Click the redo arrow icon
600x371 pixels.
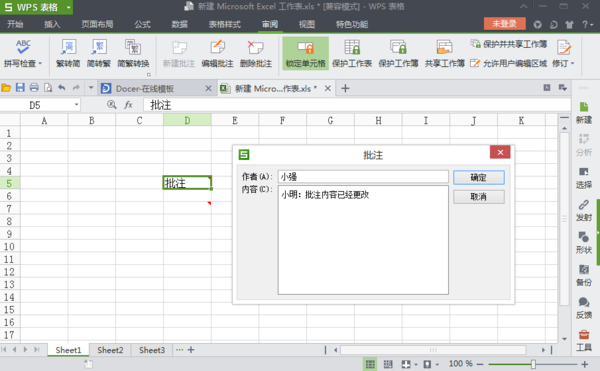pyautogui.click(x=76, y=88)
